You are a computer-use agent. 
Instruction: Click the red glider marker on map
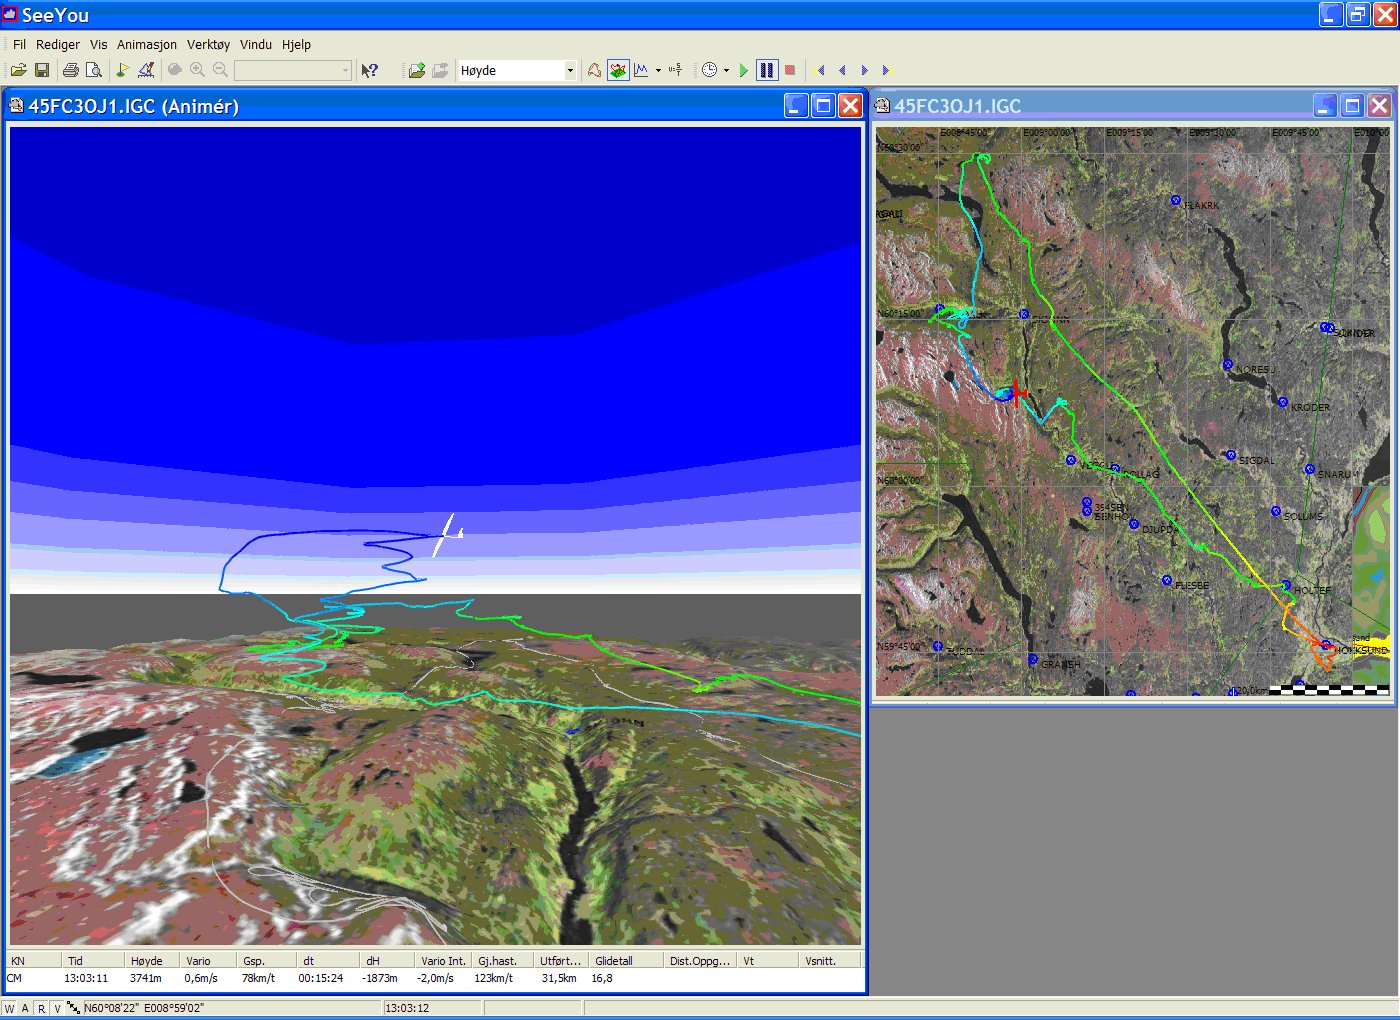1017,392
